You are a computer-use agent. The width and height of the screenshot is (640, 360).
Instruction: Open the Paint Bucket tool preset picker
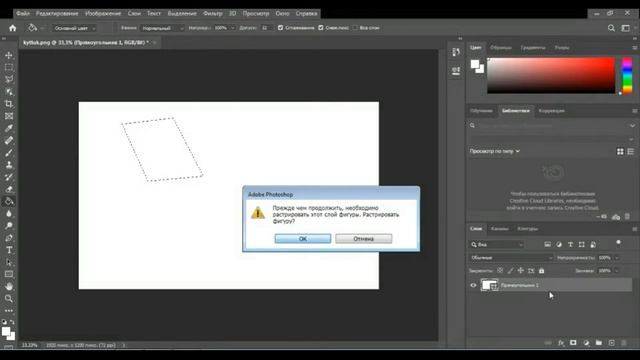(x=35, y=28)
